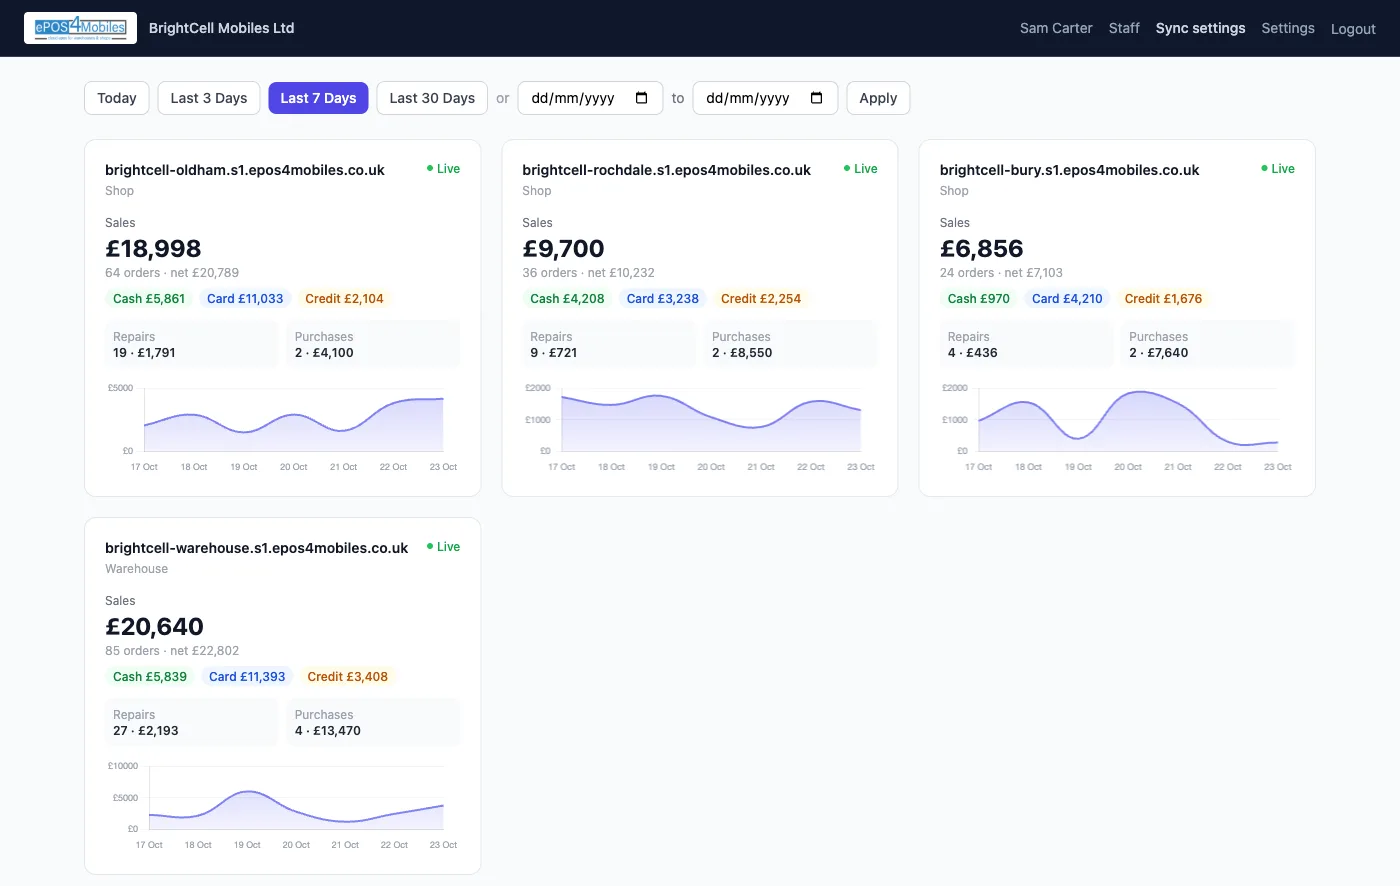Click the Card £11,393 badge
Screen dimensions: 1400x886
pos(247,677)
